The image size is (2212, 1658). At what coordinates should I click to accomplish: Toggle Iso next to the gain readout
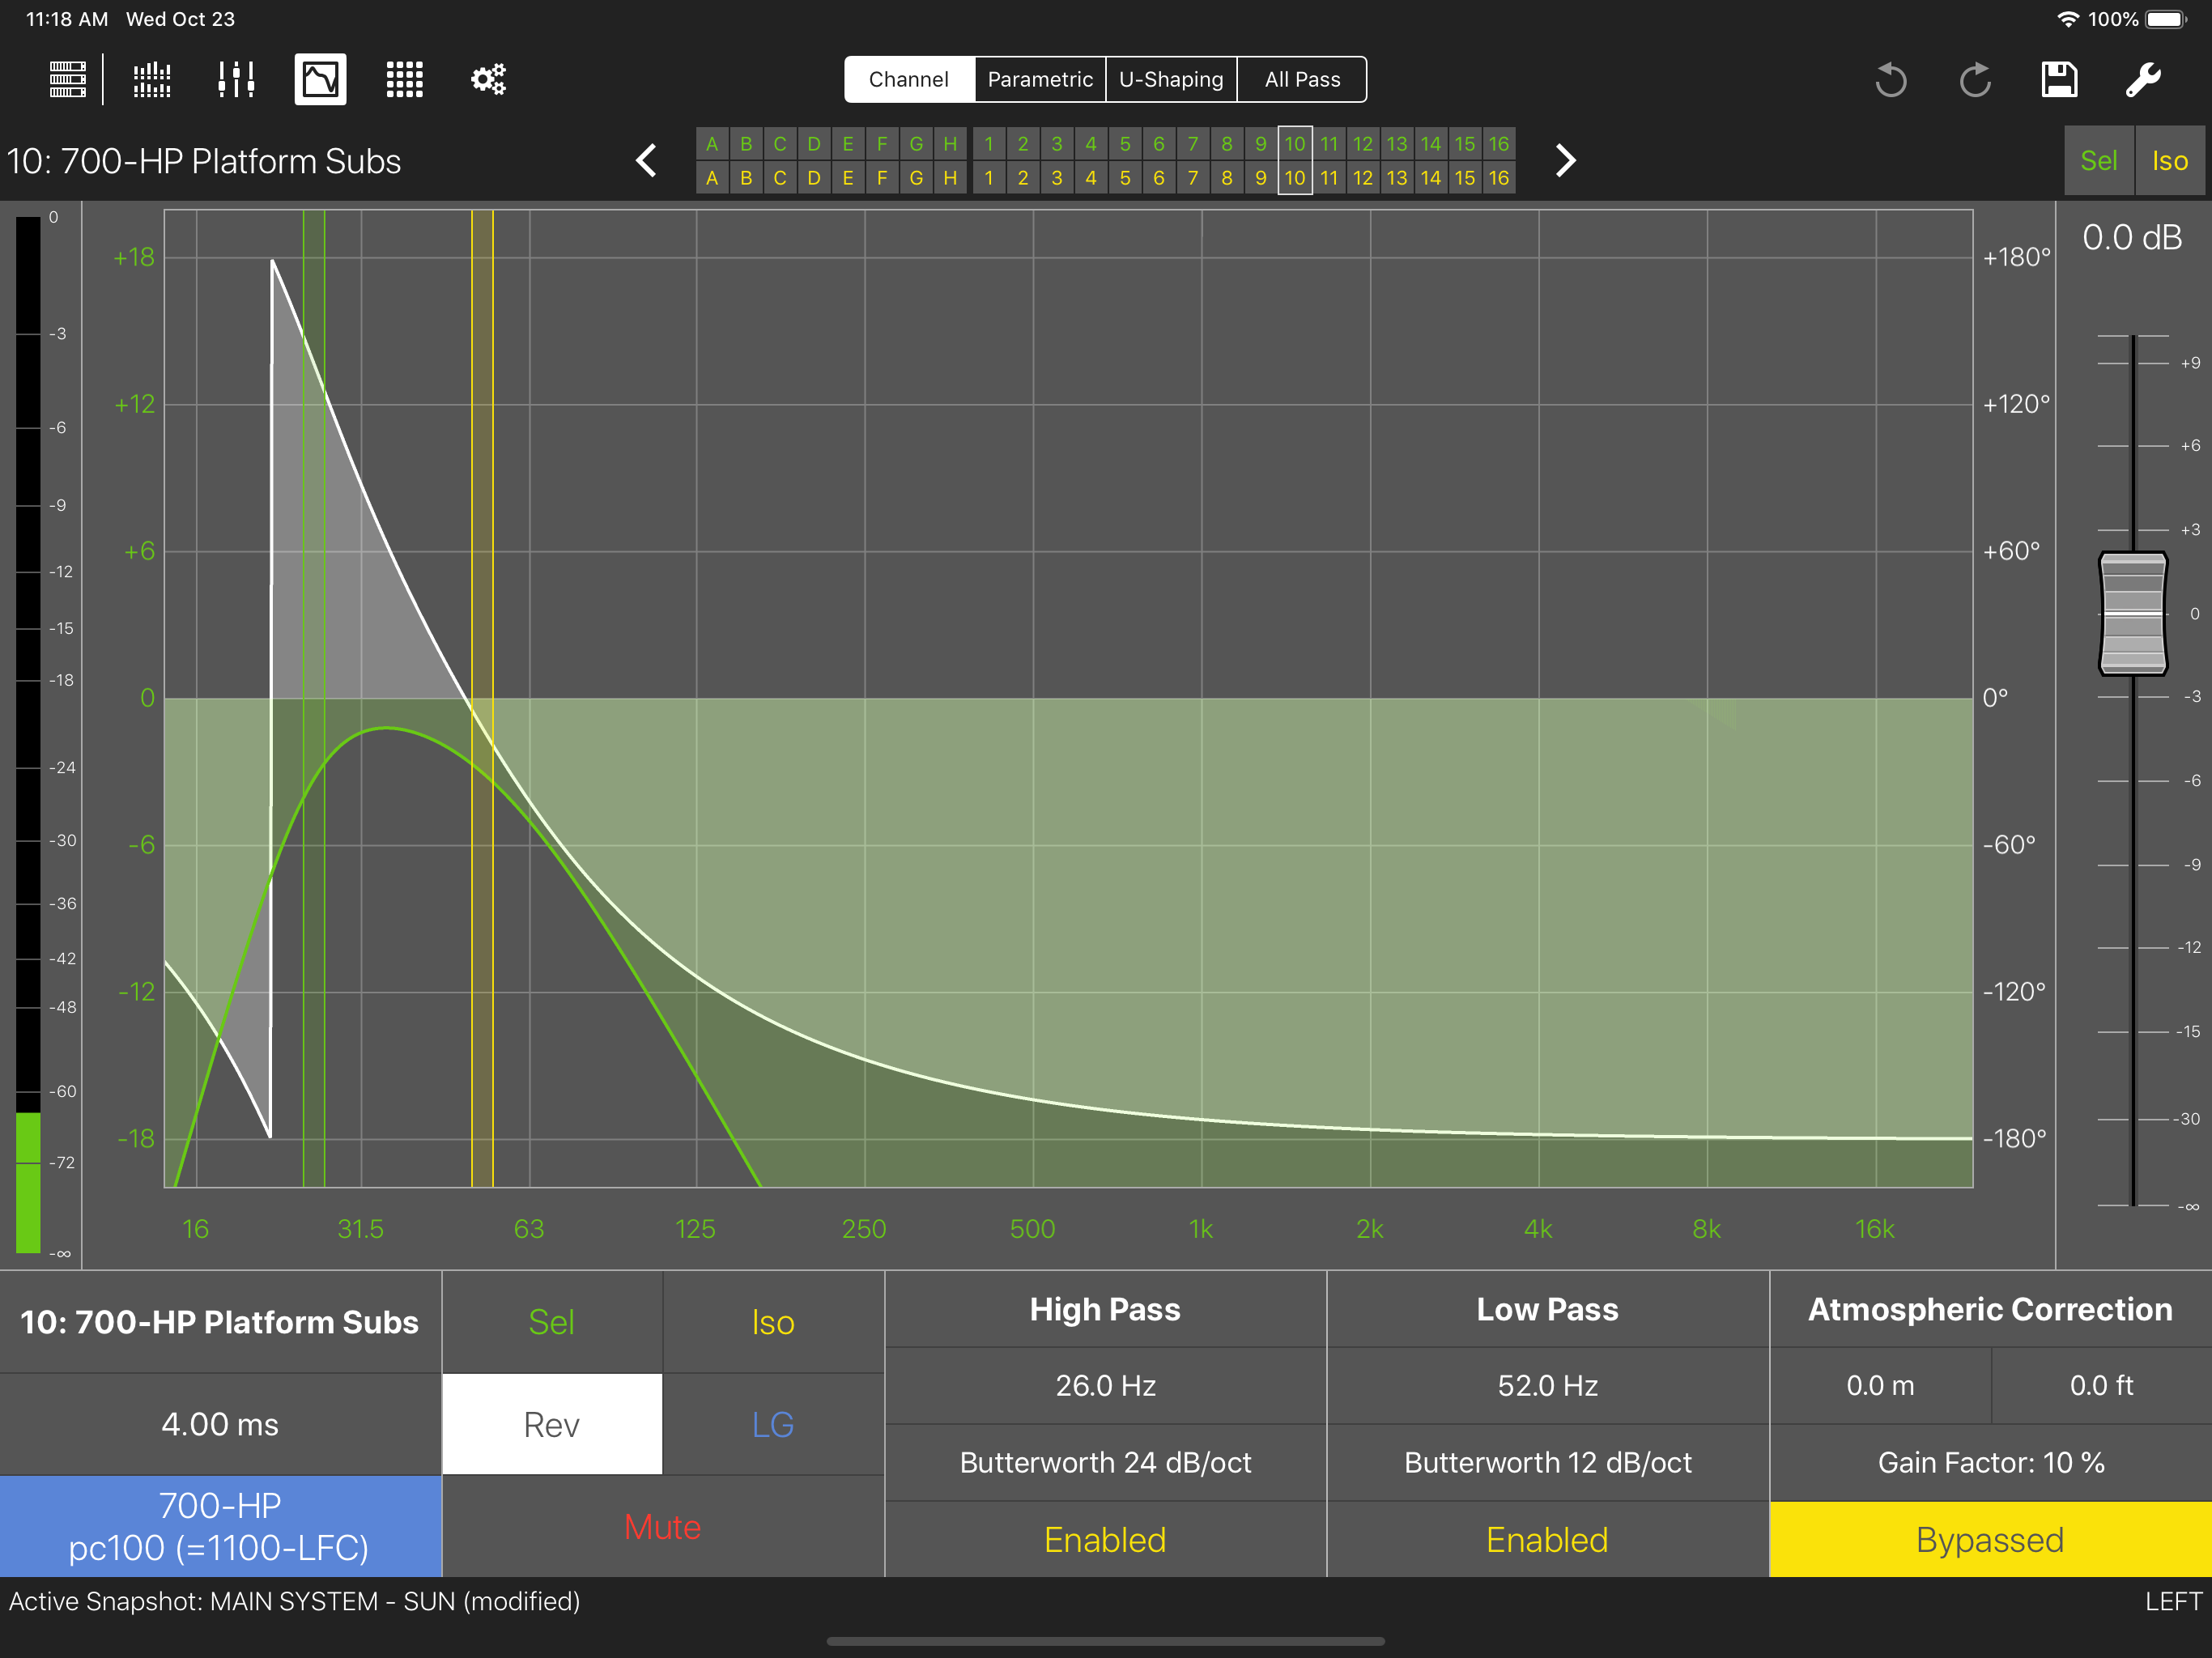point(2170,160)
